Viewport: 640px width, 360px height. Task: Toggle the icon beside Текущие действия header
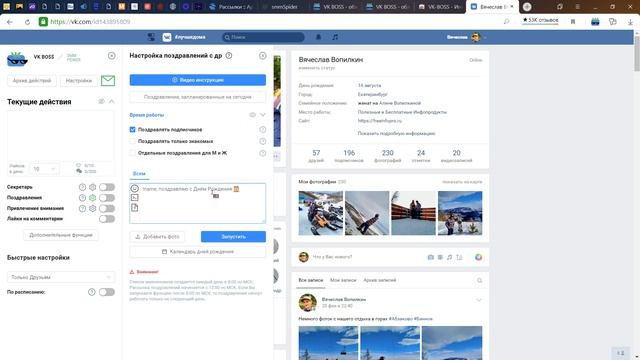click(101, 101)
